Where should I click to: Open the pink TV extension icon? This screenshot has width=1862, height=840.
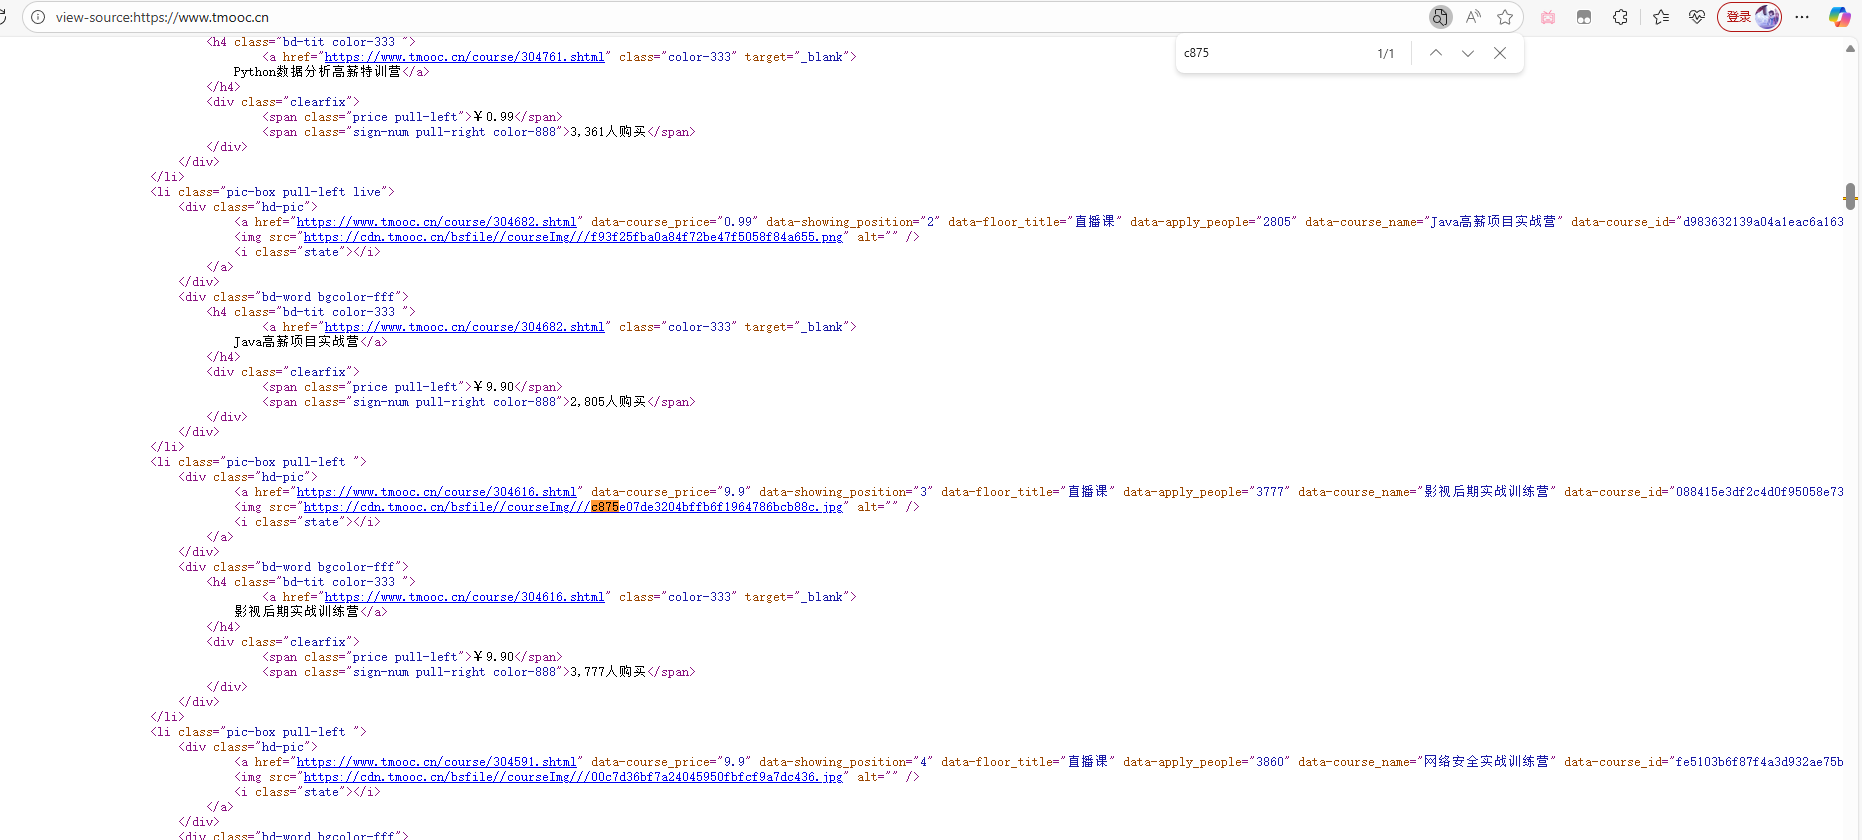tap(1548, 17)
